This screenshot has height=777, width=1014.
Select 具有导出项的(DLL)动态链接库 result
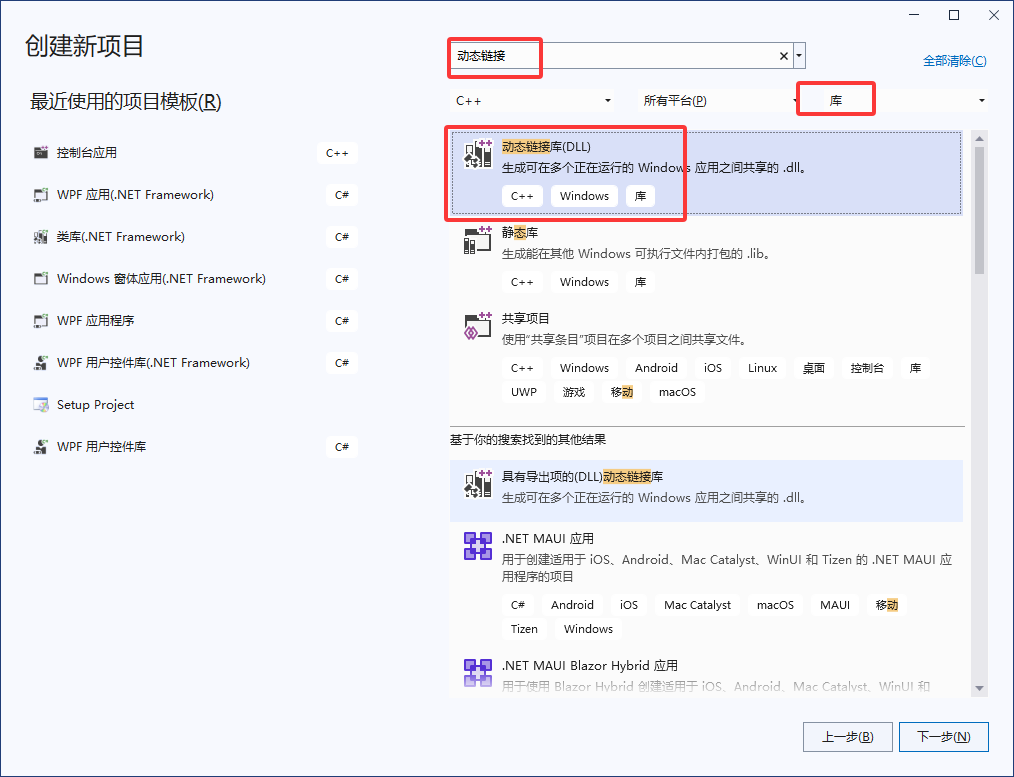tap(706, 491)
